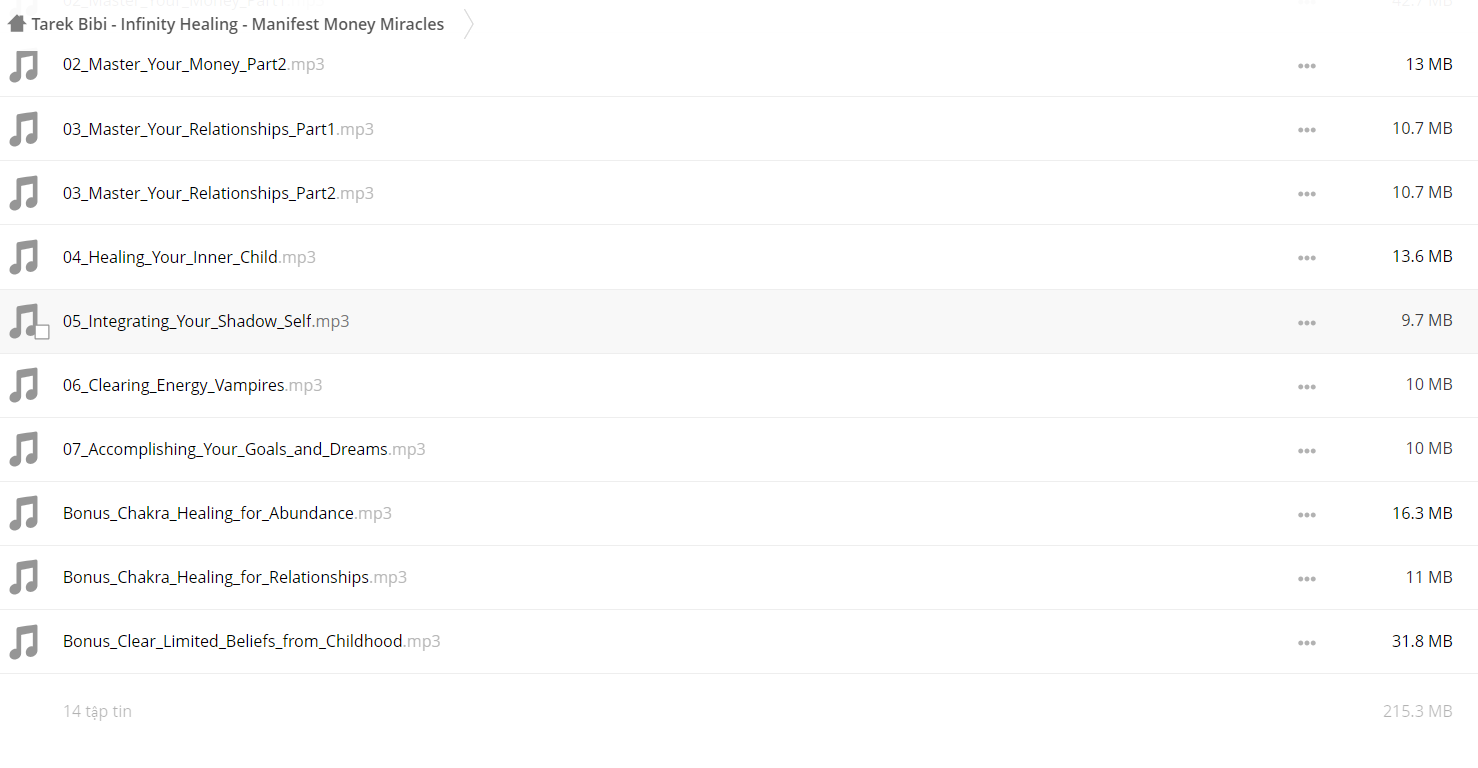The height and width of the screenshot is (768, 1478).
Task: Open the ellipsis menu for 05_Integrating_Your_Shadow_Self.mp3
Action: tap(1307, 322)
